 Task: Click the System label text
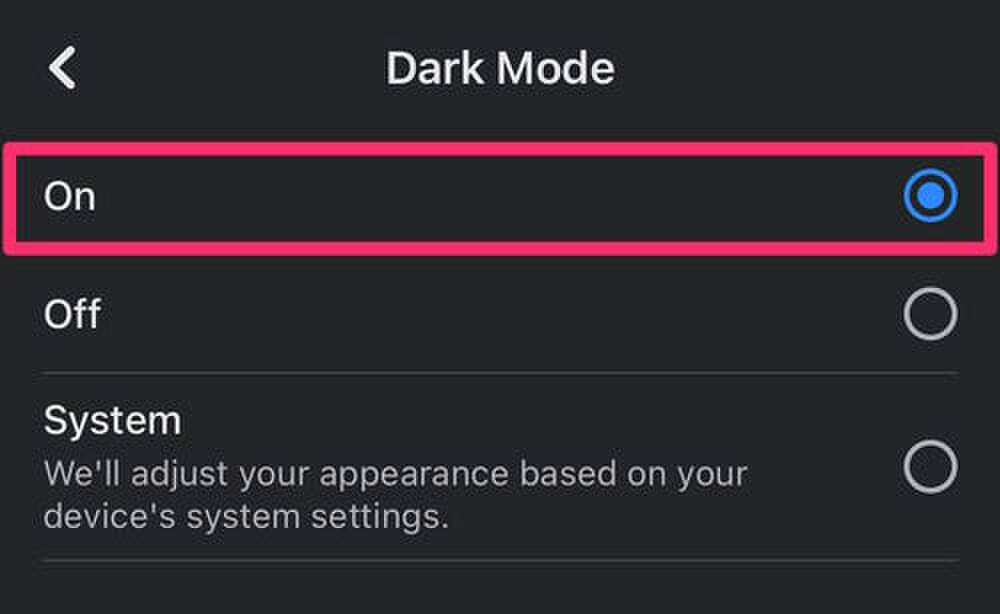tap(111, 421)
